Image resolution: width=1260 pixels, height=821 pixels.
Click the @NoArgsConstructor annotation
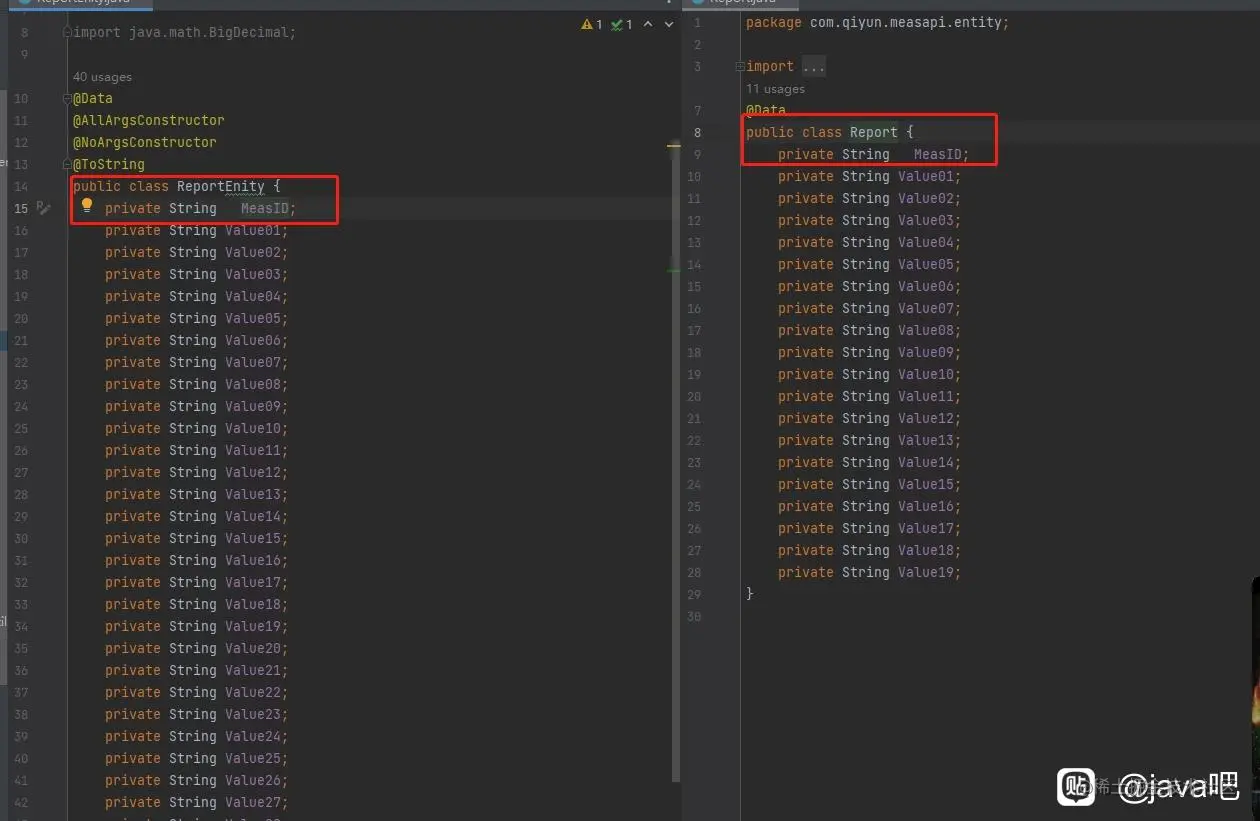pos(145,142)
